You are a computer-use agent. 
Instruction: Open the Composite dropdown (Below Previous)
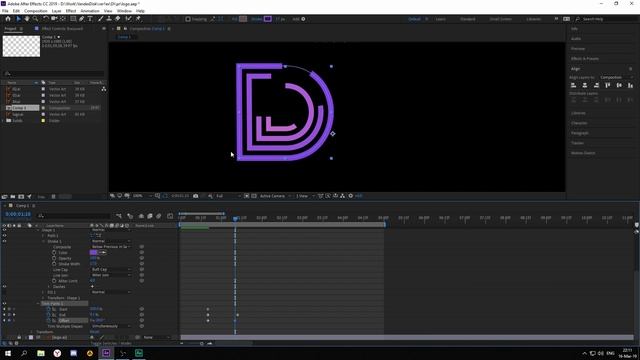click(x=111, y=247)
